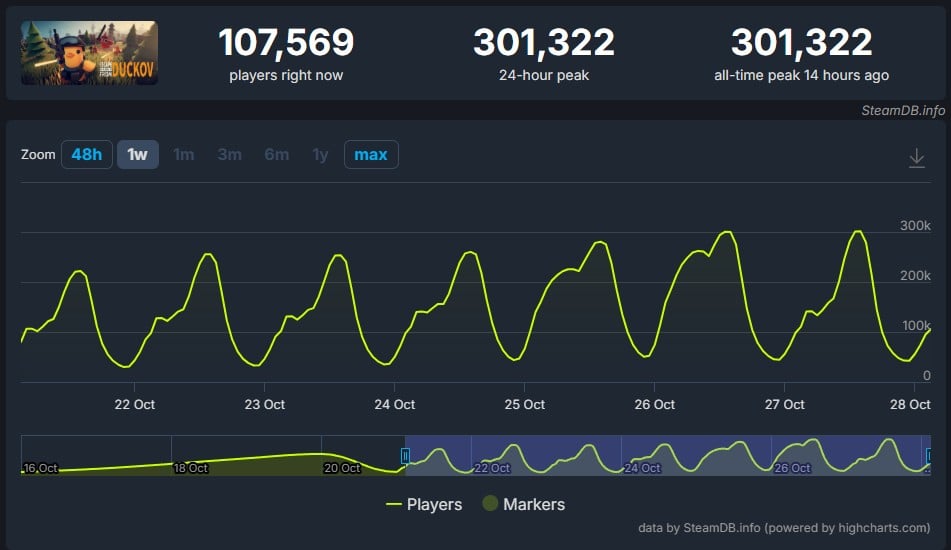Choose the 6m zoom option

tap(277, 155)
